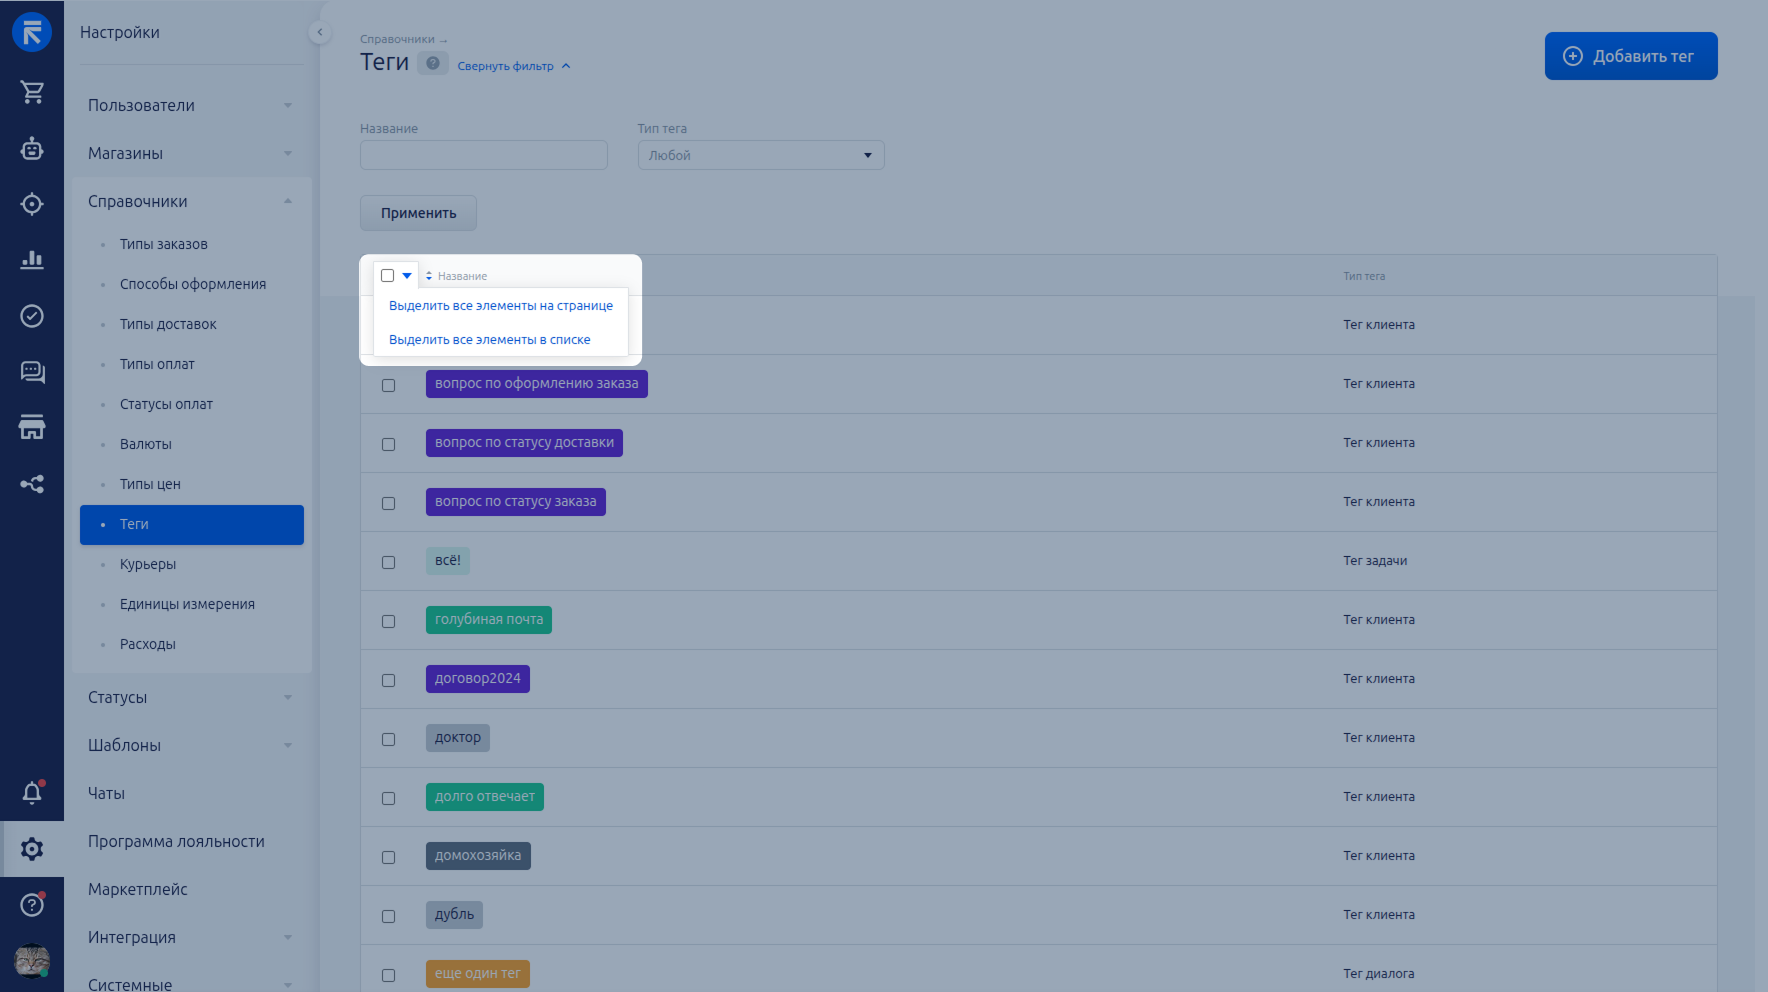This screenshot has height=992, width=1768.
Task: Click the help question mark next to Теги
Action: (432, 63)
